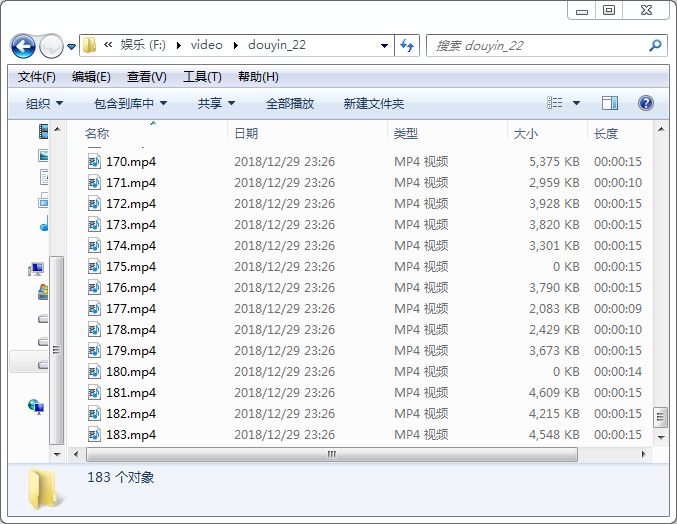The width and height of the screenshot is (677, 524).
Task: Click the file list vertical scroll-up arrow
Action: [661, 129]
